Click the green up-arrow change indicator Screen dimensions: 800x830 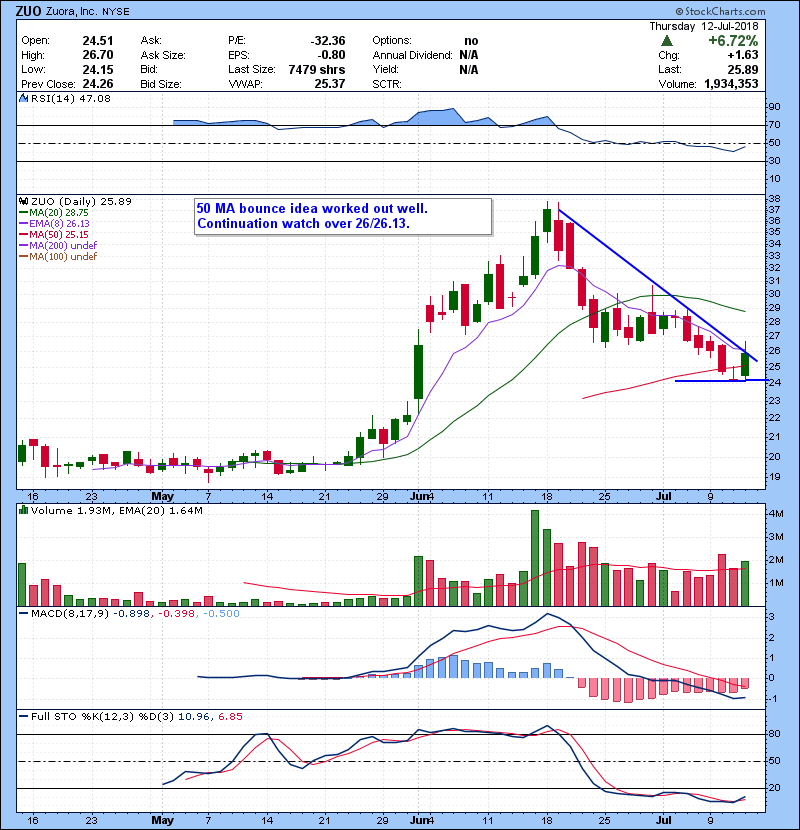(667, 41)
